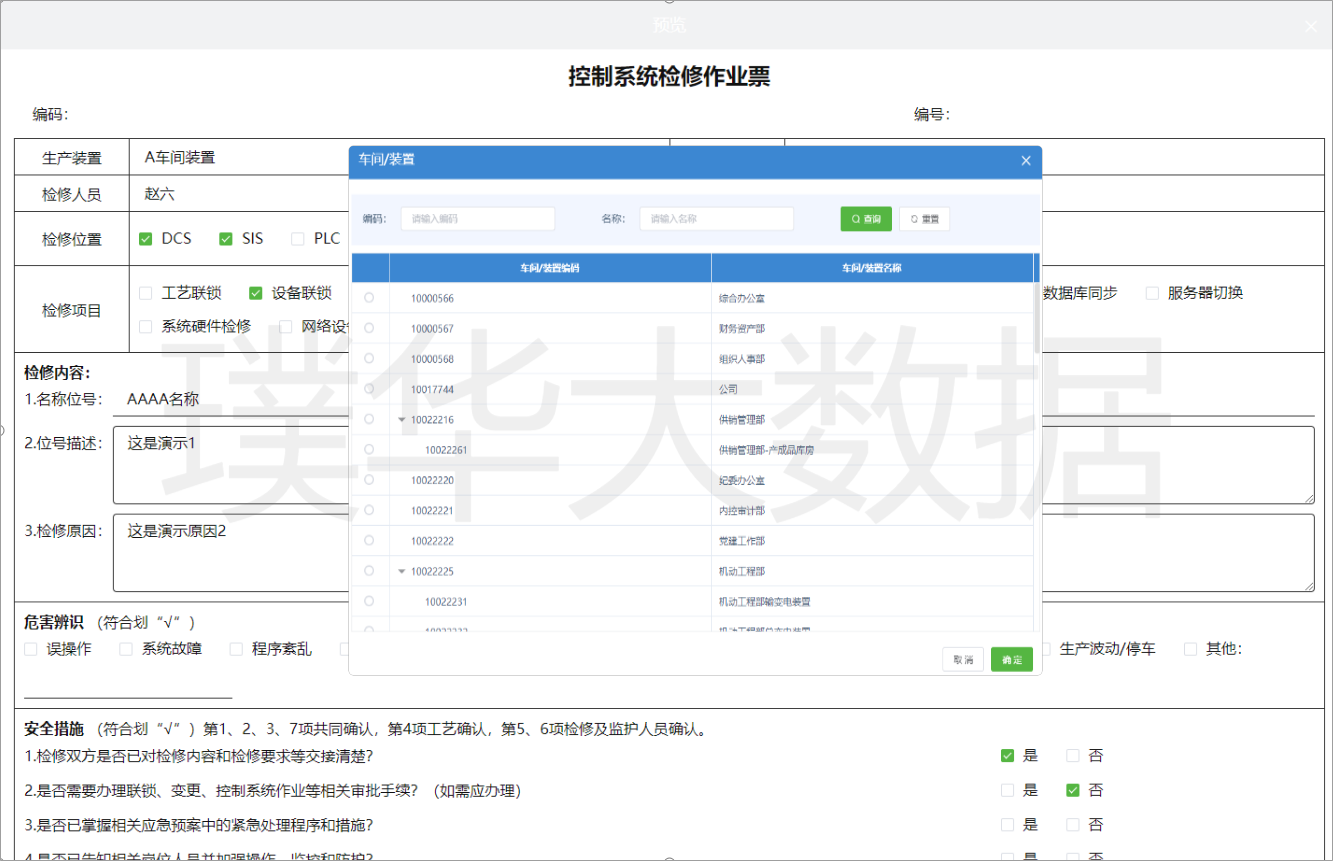The width and height of the screenshot is (1333, 861).
Task: Click the 查询 search button
Action: click(x=865, y=219)
